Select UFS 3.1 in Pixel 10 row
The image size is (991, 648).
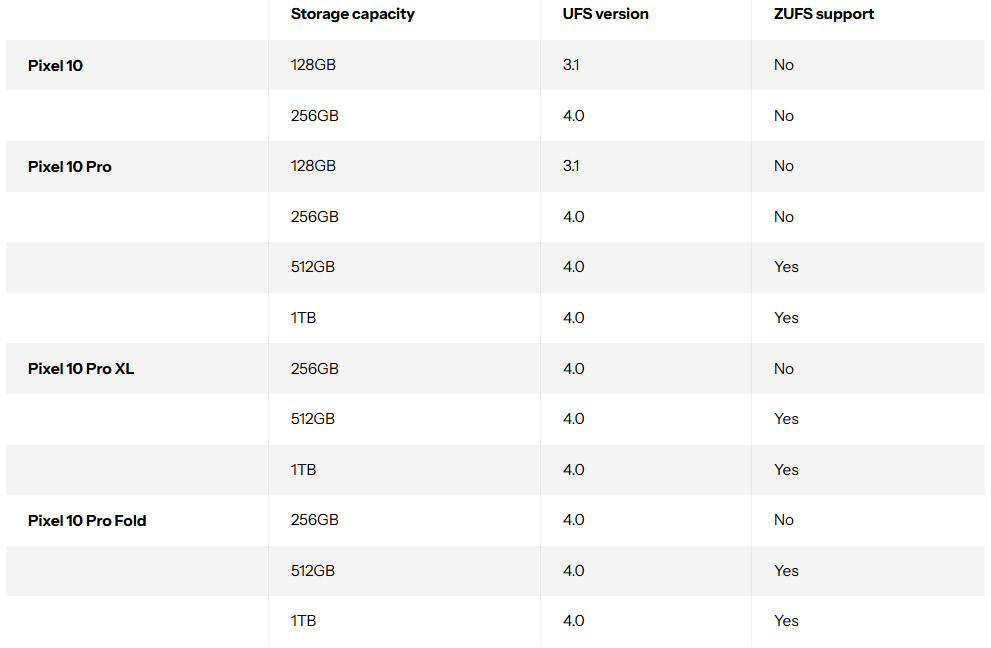tap(571, 65)
